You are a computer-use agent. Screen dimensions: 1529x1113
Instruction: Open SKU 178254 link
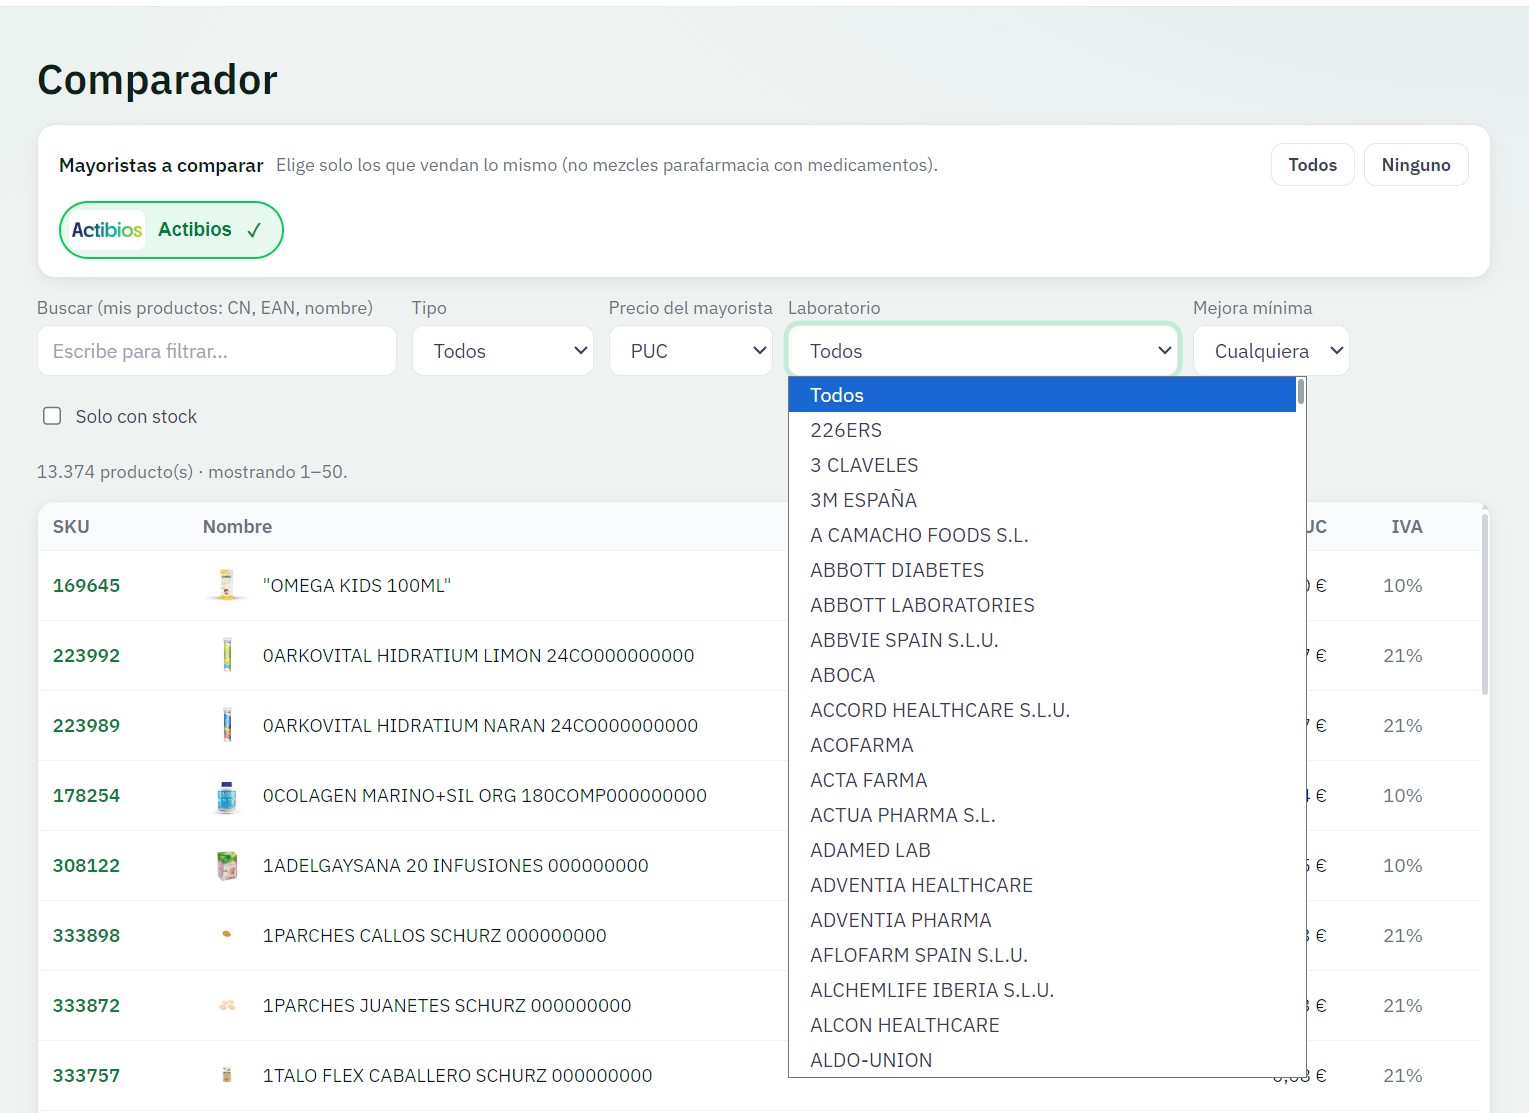(86, 796)
